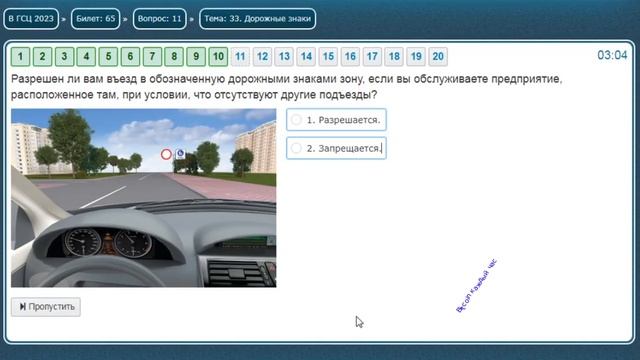Click the question text starting 'Разрешен ли вам въезд'

coord(287,87)
